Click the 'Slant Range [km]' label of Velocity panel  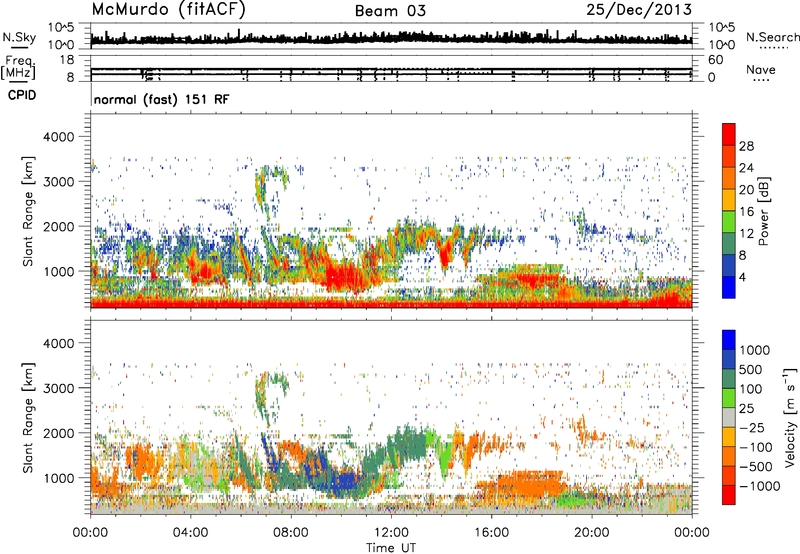click(28, 418)
